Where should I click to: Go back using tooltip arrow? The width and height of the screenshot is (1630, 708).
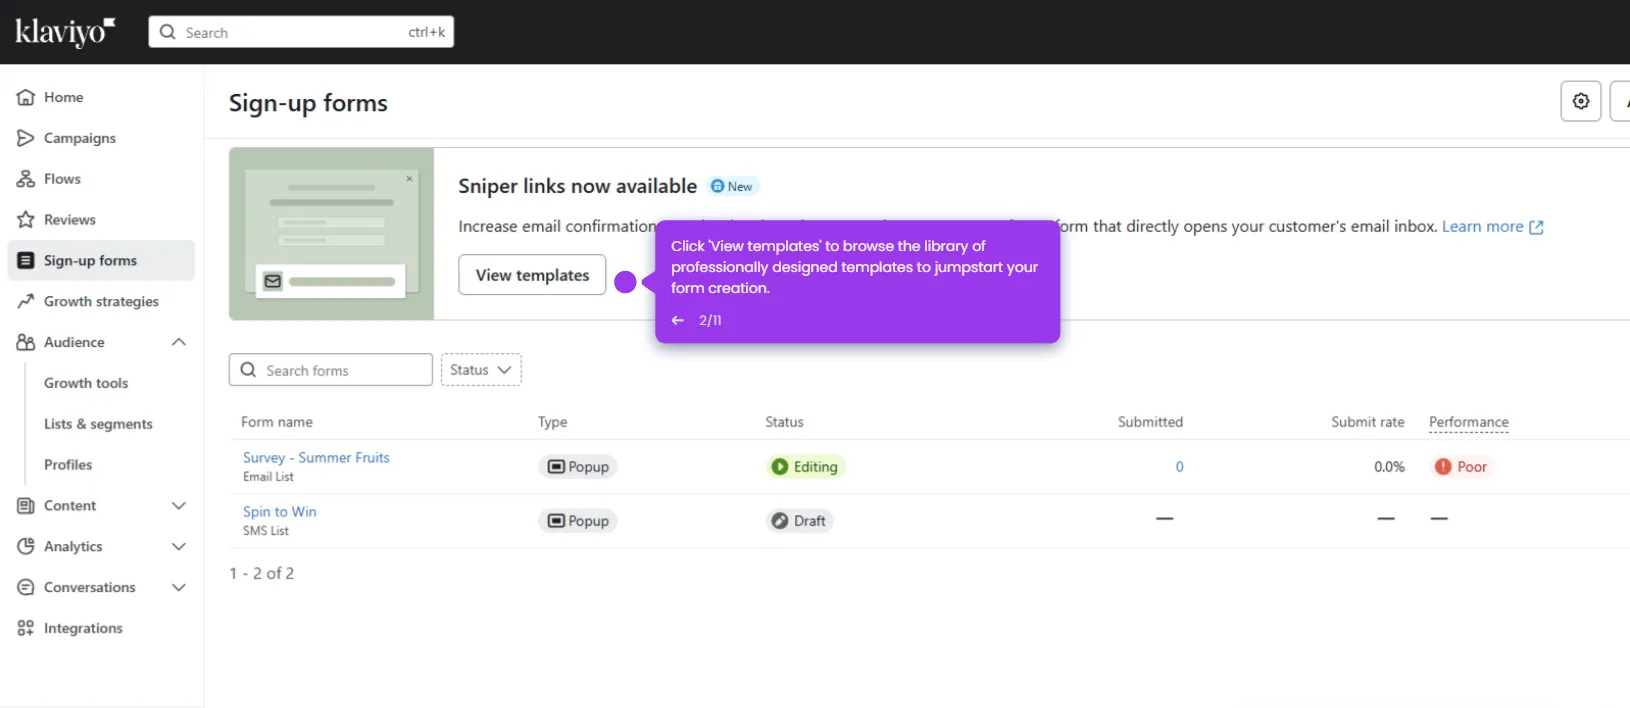(678, 320)
